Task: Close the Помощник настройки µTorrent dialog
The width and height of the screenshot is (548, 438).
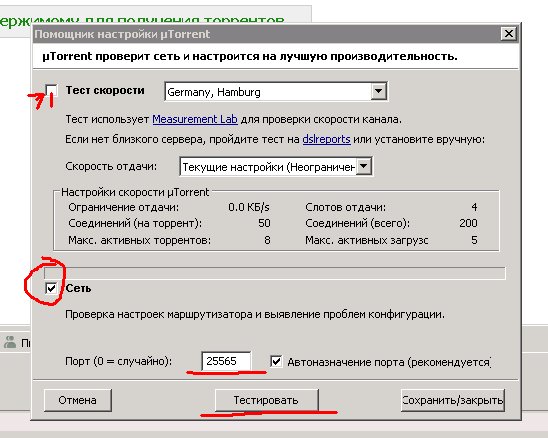Action: [x=509, y=34]
